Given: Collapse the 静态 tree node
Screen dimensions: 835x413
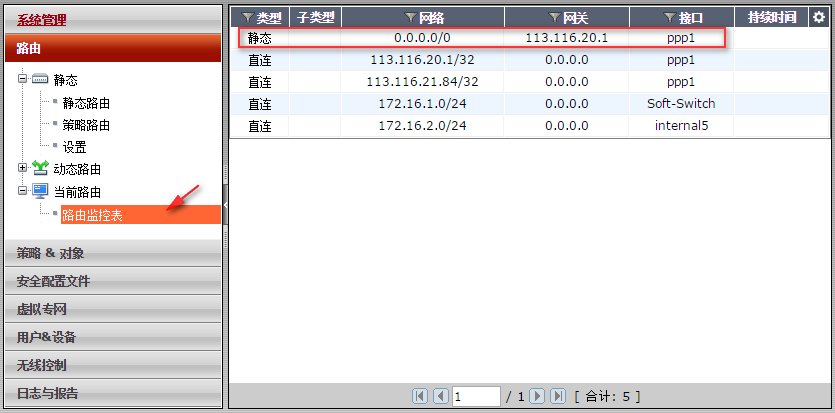Looking at the screenshot, I should coord(22,79).
